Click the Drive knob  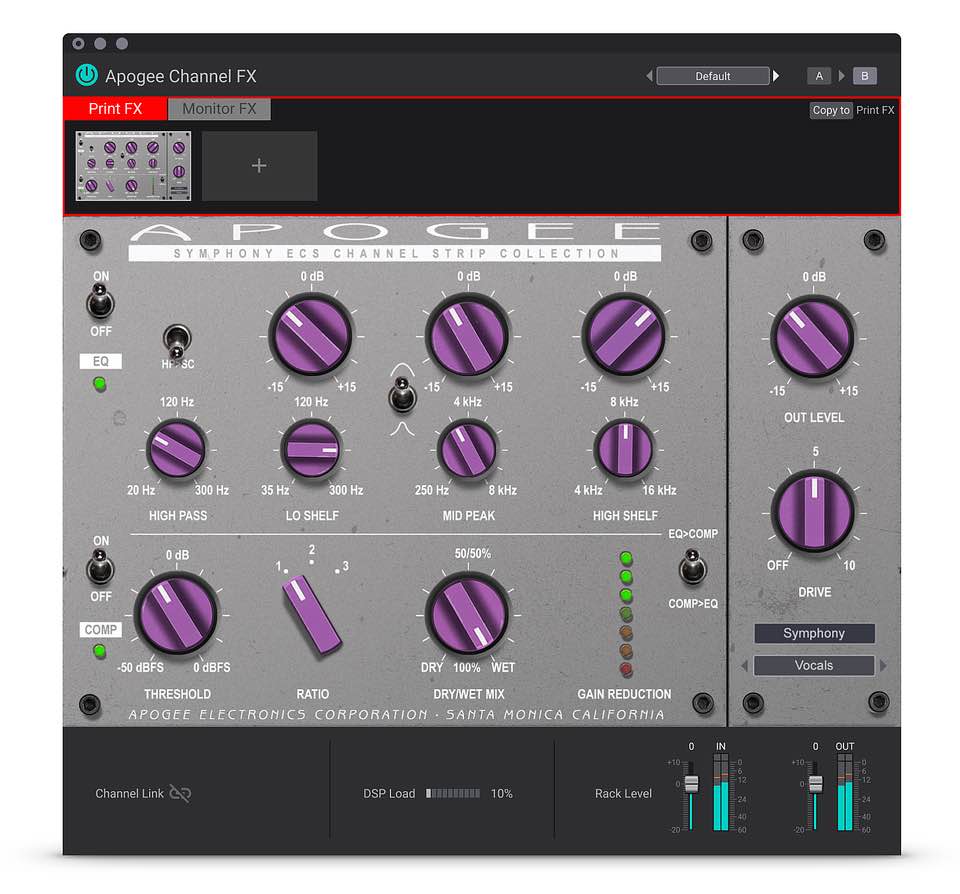[x=814, y=512]
